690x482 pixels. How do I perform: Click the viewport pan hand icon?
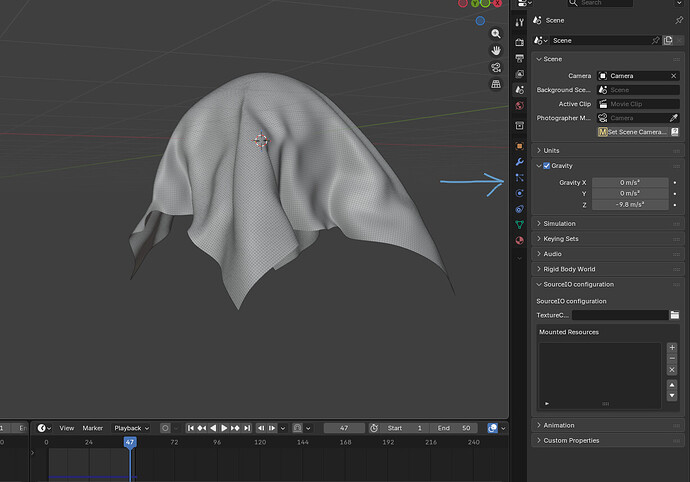point(496,51)
